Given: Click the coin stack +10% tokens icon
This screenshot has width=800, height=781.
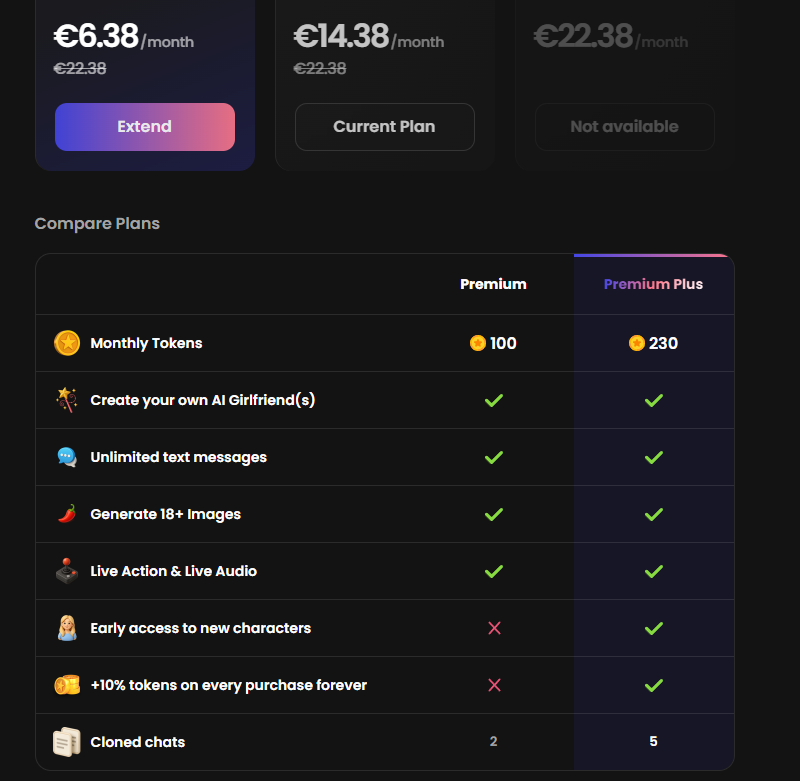Looking at the screenshot, I should click(x=67, y=685).
